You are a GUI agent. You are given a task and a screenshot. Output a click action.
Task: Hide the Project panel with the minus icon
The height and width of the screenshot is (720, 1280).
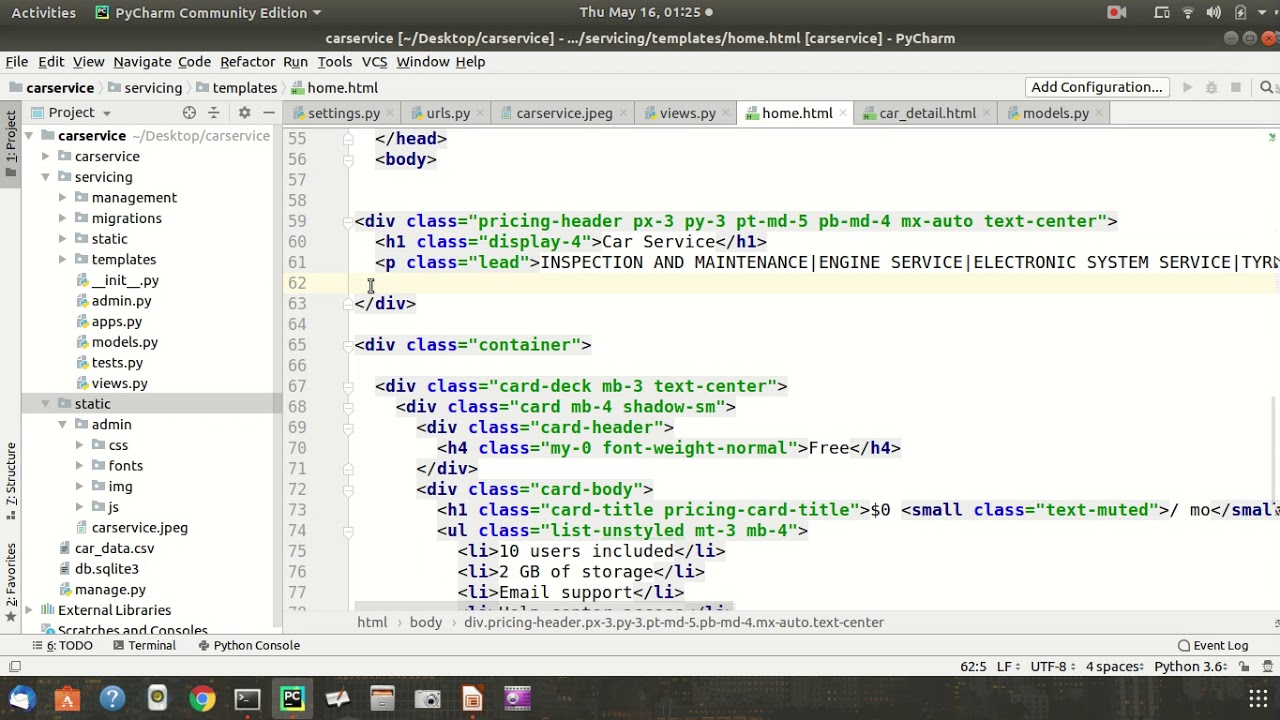coord(269,113)
